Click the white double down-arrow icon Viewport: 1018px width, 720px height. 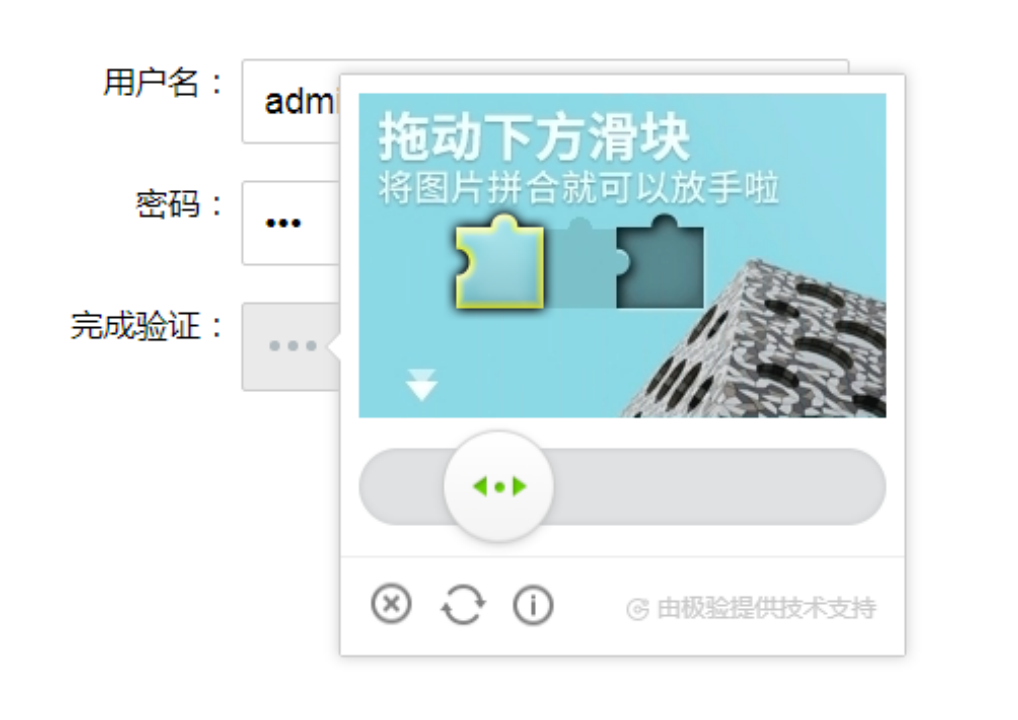click(x=421, y=384)
